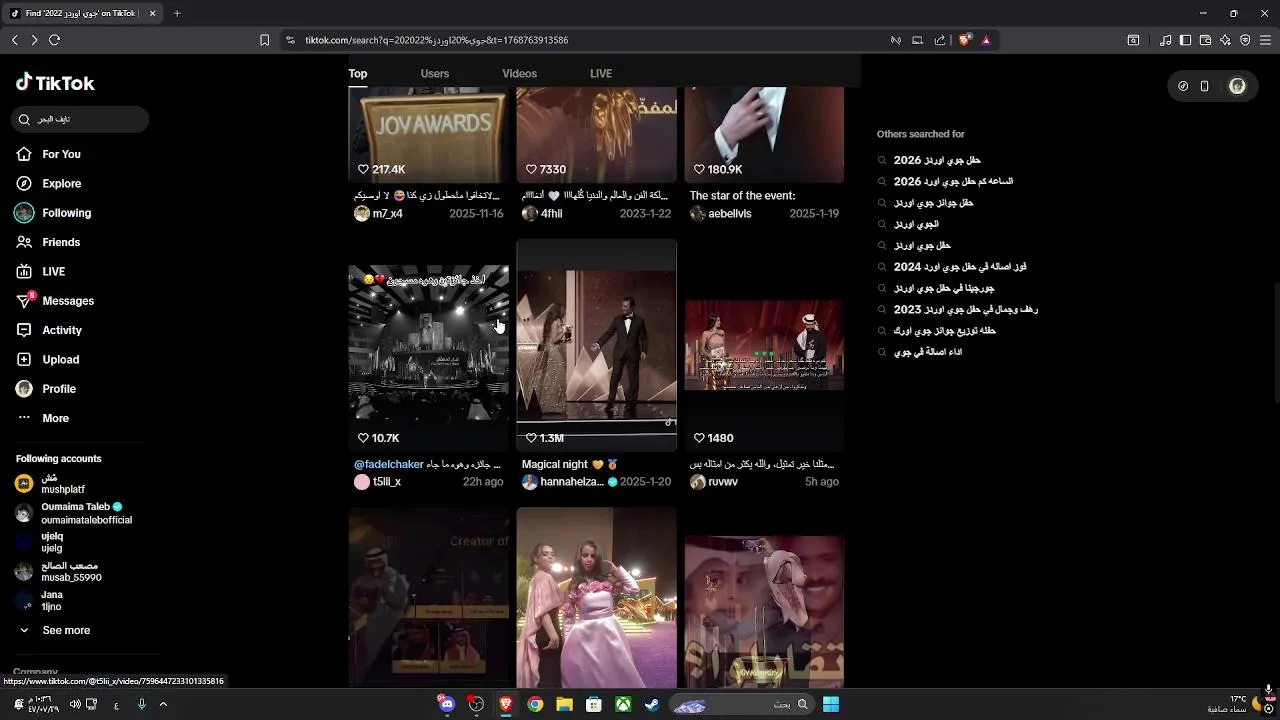1280x720 pixels.
Task: Open Discord from the taskbar
Action: click(x=447, y=704)
